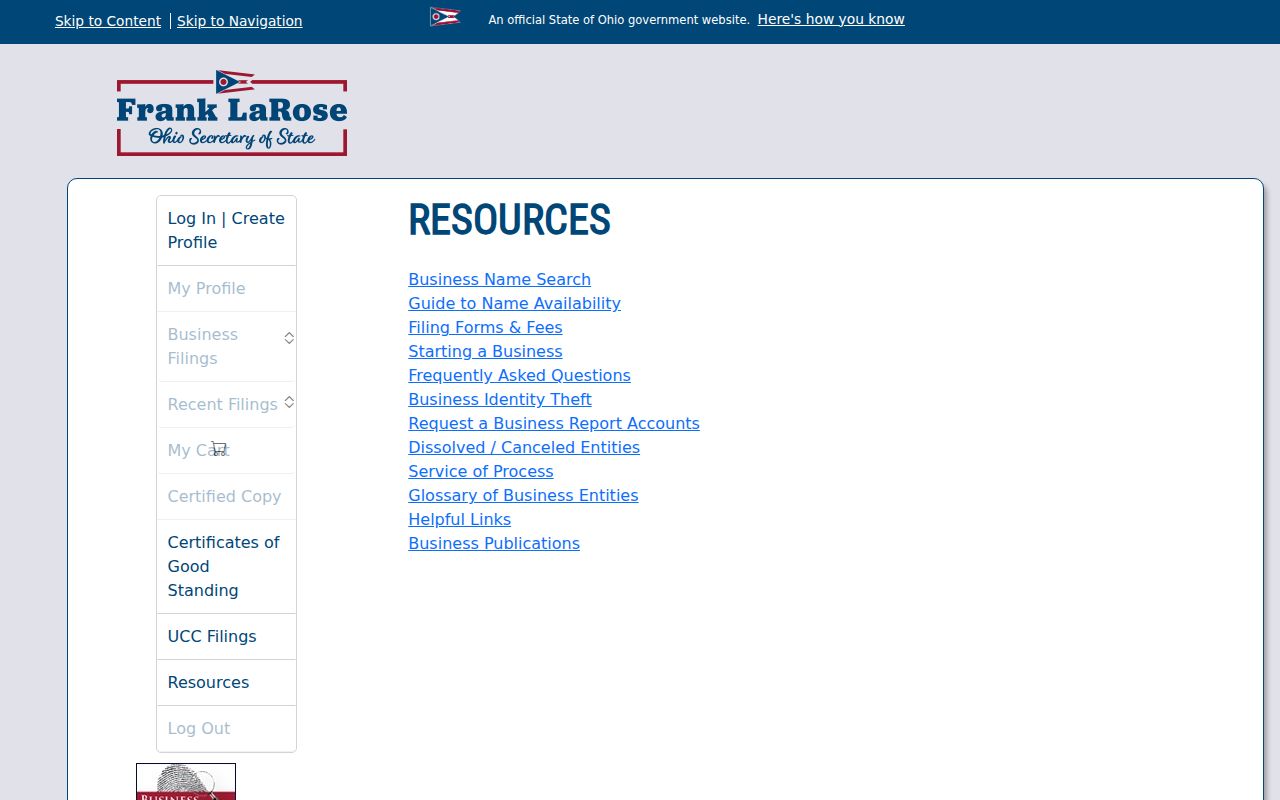Expand the Recent Filings menu arrow

[289, 402]
